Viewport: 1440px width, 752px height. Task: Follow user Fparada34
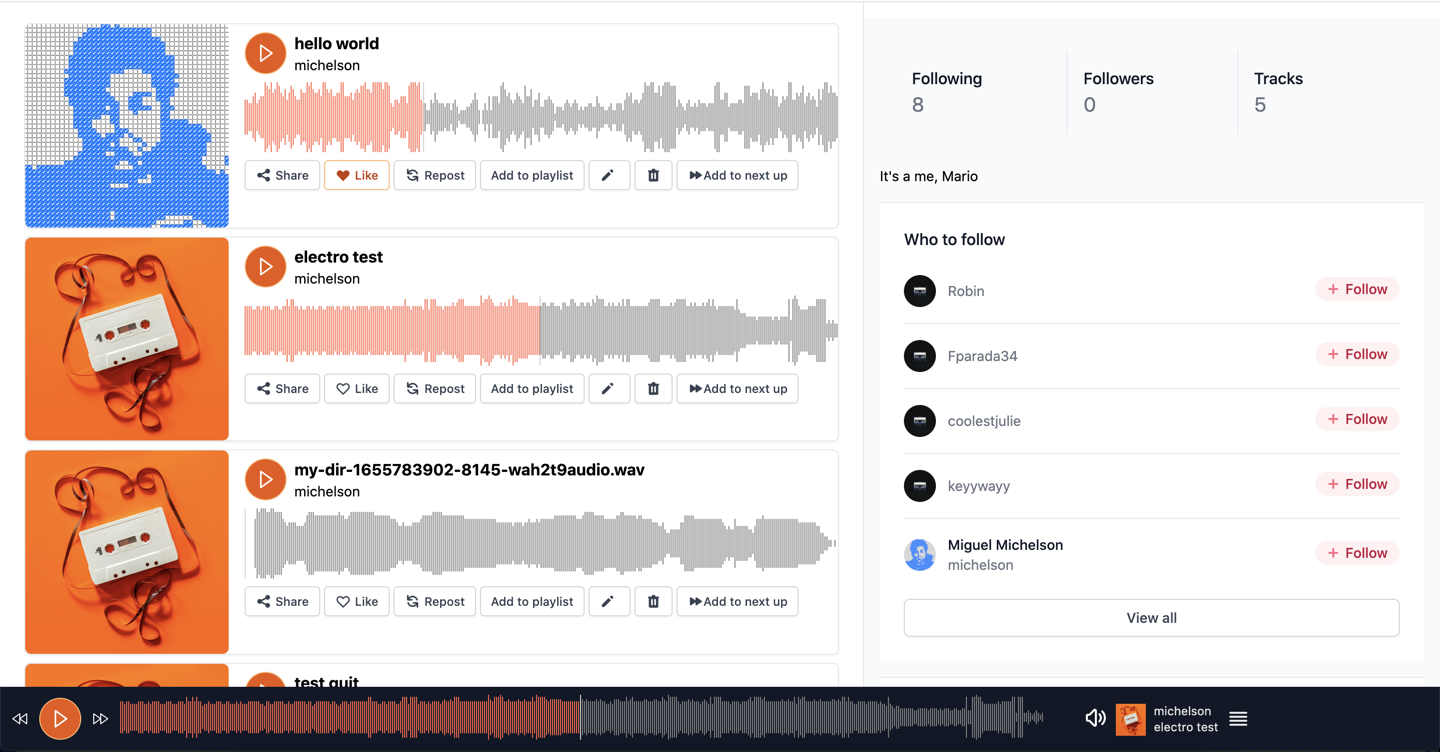pos(1357,354)
